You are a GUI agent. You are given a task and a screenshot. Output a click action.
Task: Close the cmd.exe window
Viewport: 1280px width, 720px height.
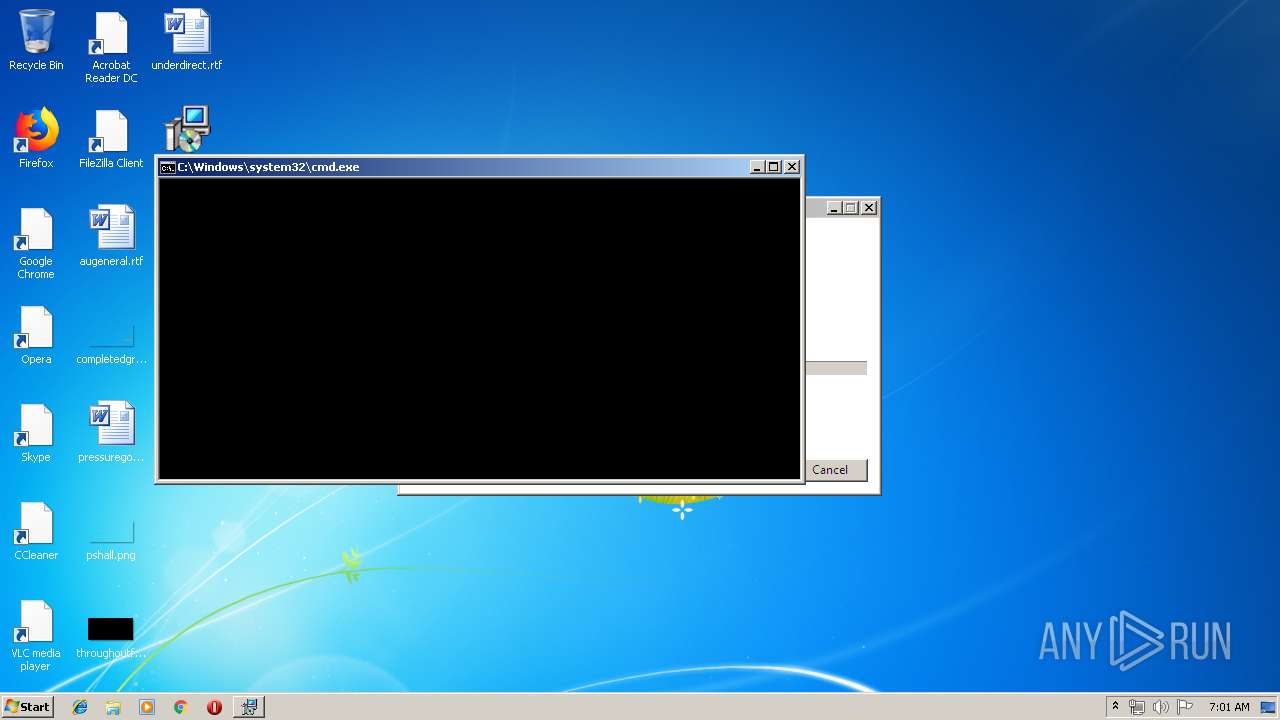pos(792,167)
